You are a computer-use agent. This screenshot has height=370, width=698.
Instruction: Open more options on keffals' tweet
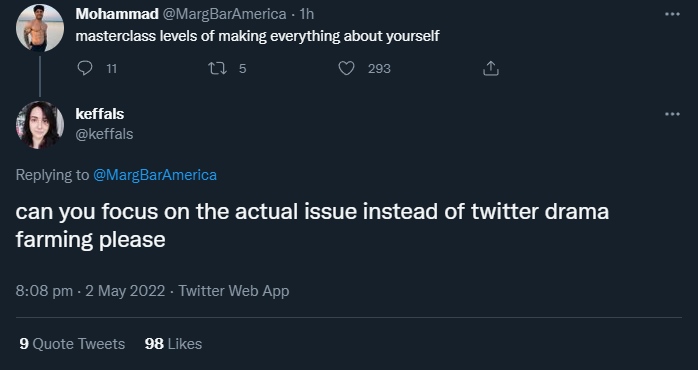tap(672, 114)
